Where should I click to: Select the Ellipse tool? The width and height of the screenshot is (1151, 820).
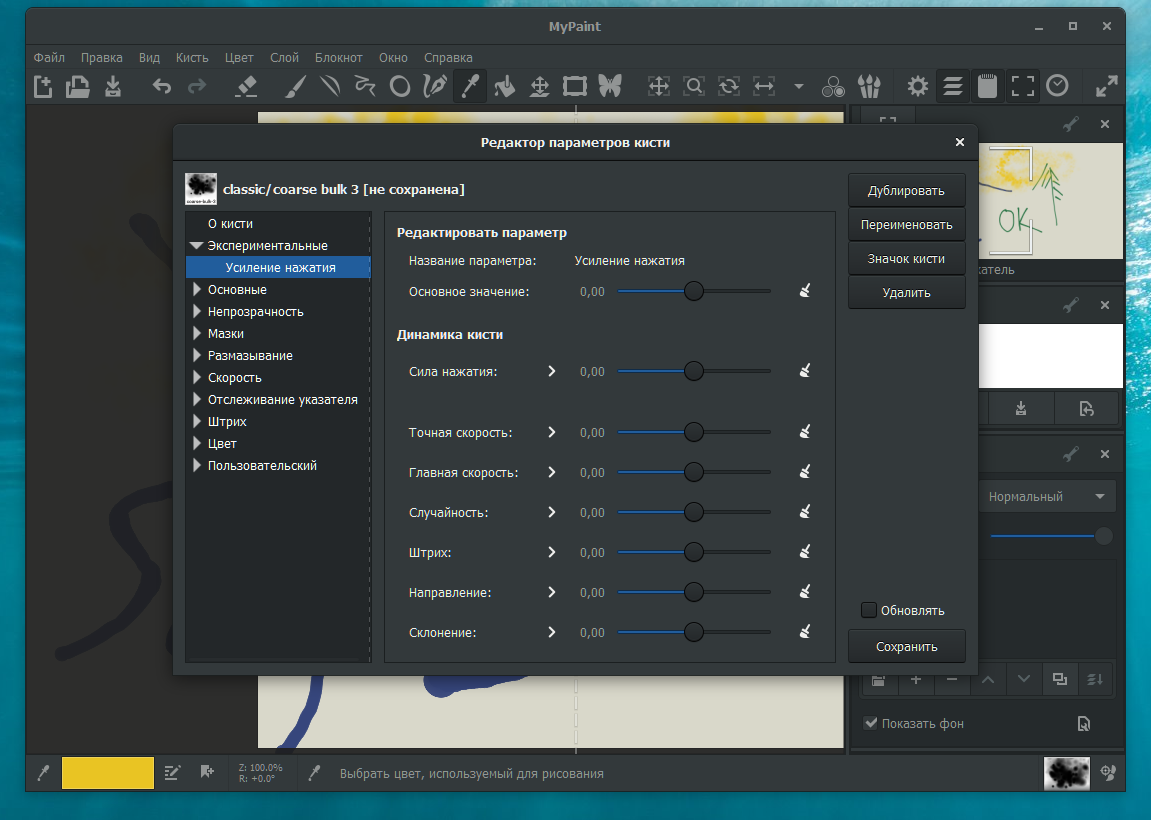[x=400, y=87]
